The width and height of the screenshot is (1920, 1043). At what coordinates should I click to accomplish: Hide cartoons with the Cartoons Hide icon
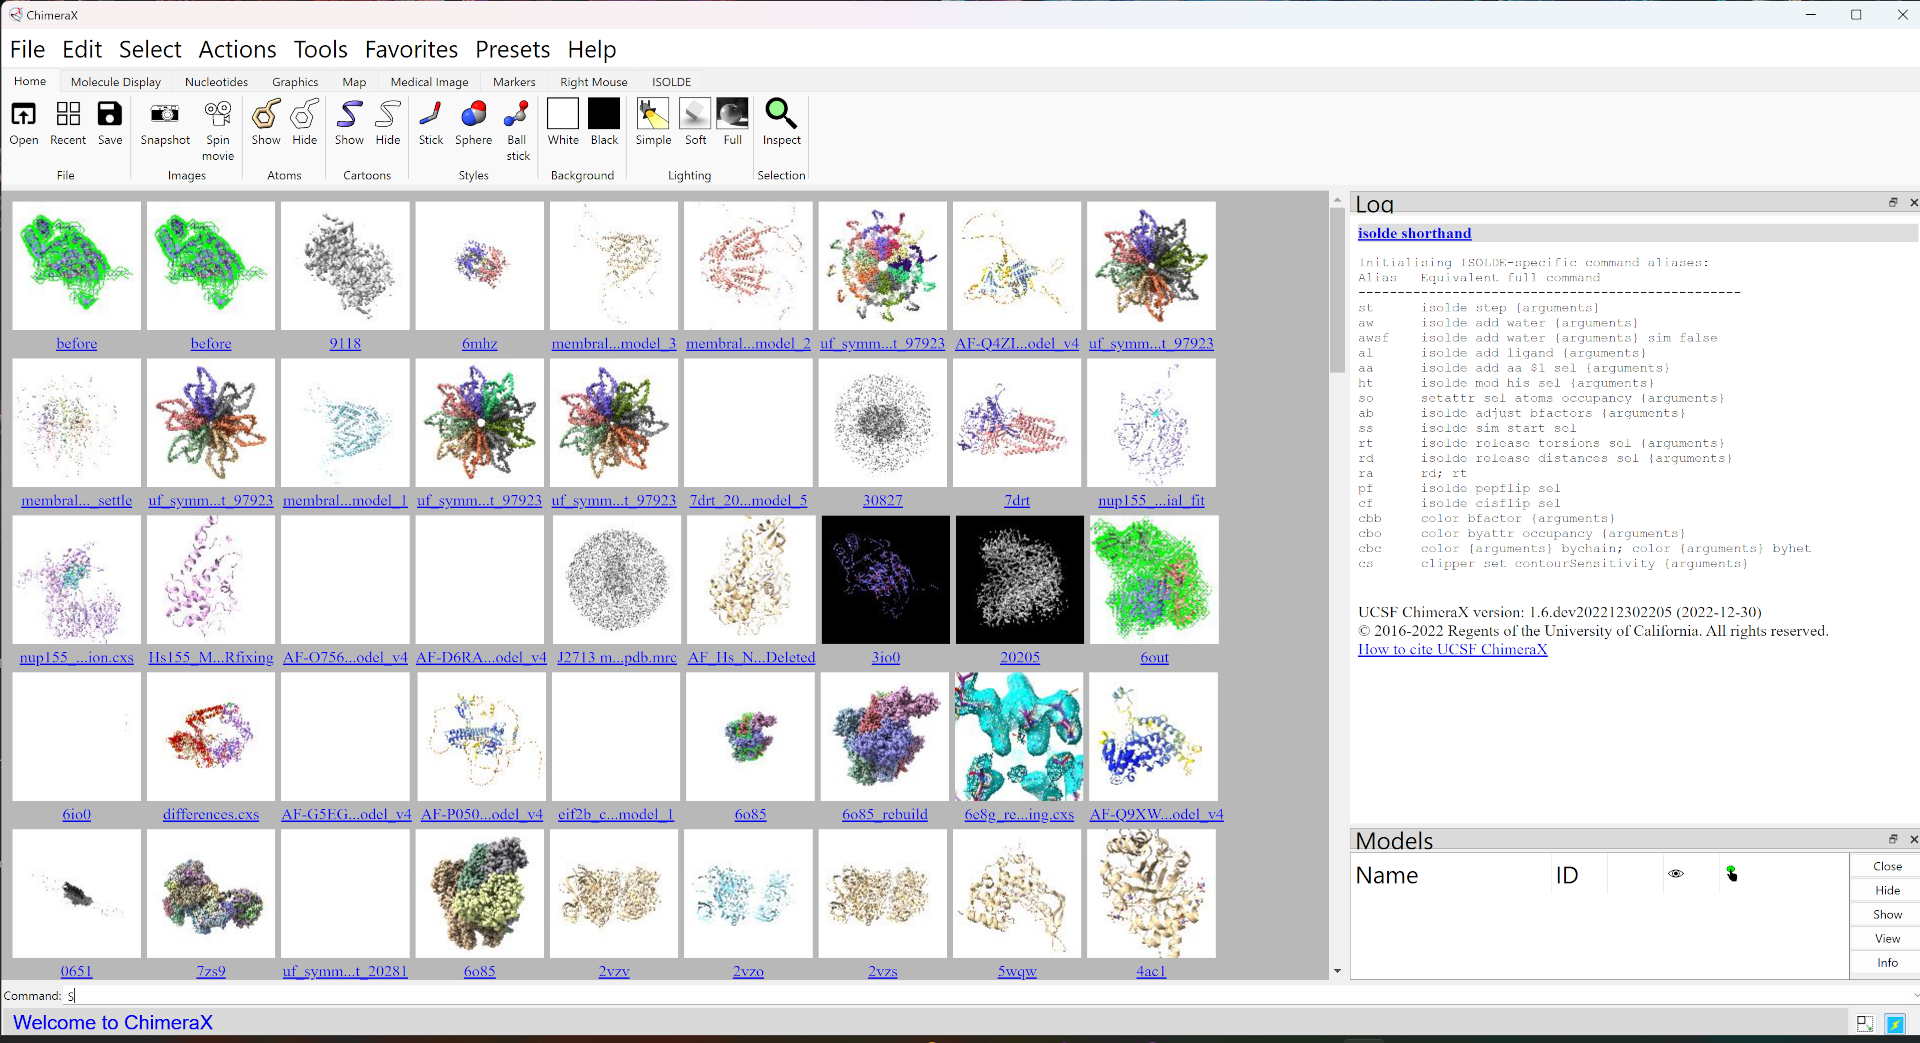[x=387, y=115]
